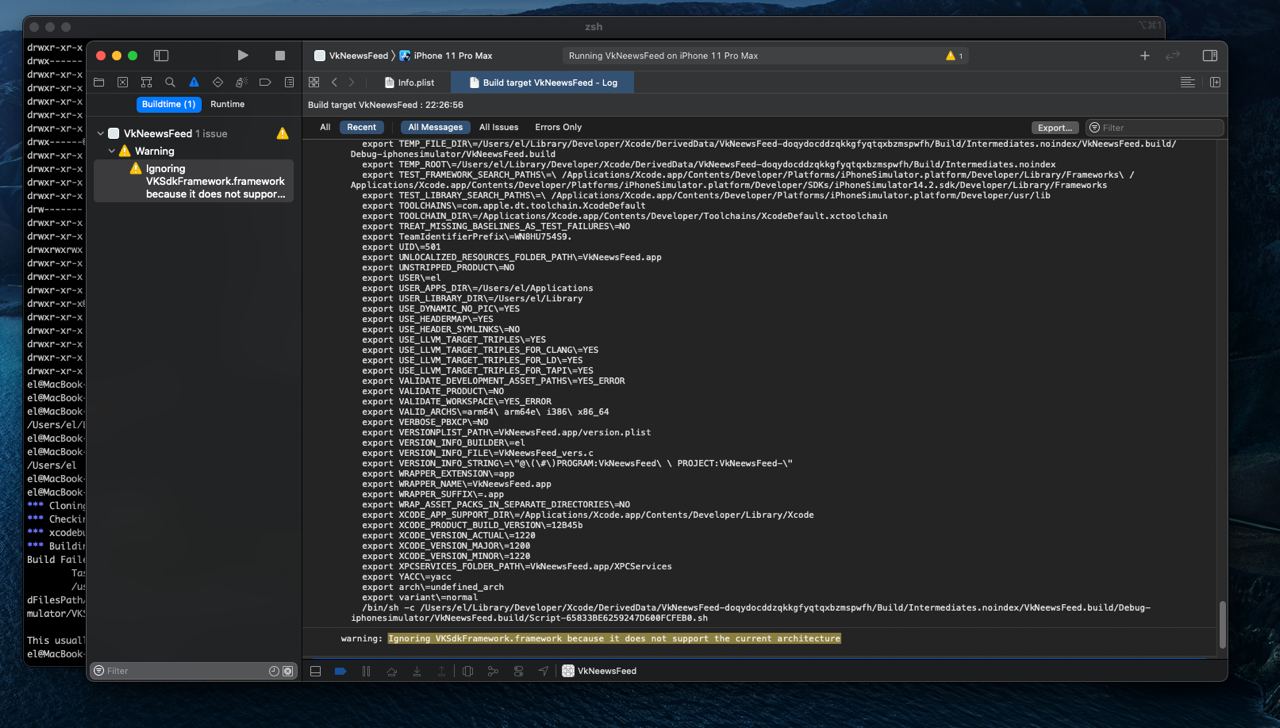Click the Build target VkNeewsFeed timestamp header
The height and width of the screenshot is (728, 1280).
[385, 105]
